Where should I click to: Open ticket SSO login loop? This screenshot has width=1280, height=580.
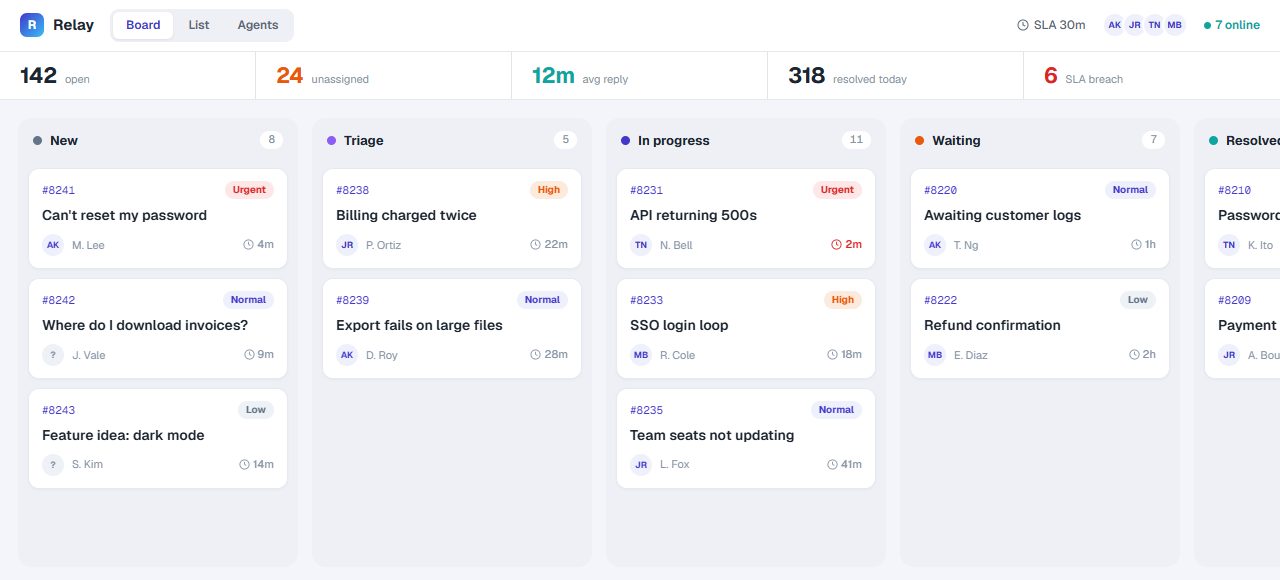tap(746, 328)
